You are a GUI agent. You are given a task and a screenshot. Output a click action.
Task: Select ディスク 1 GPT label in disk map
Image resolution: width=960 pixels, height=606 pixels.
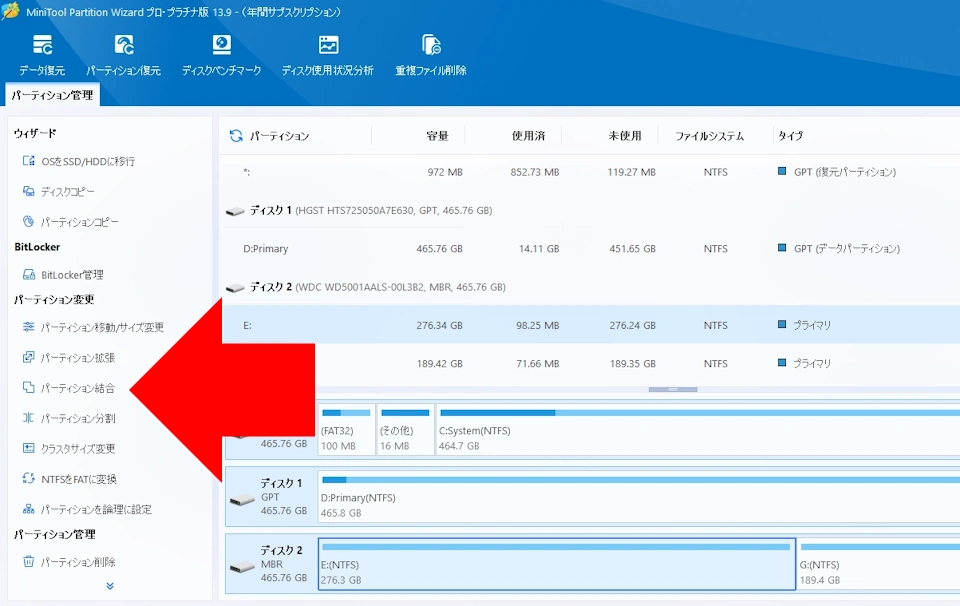click(x=271, y=496)
